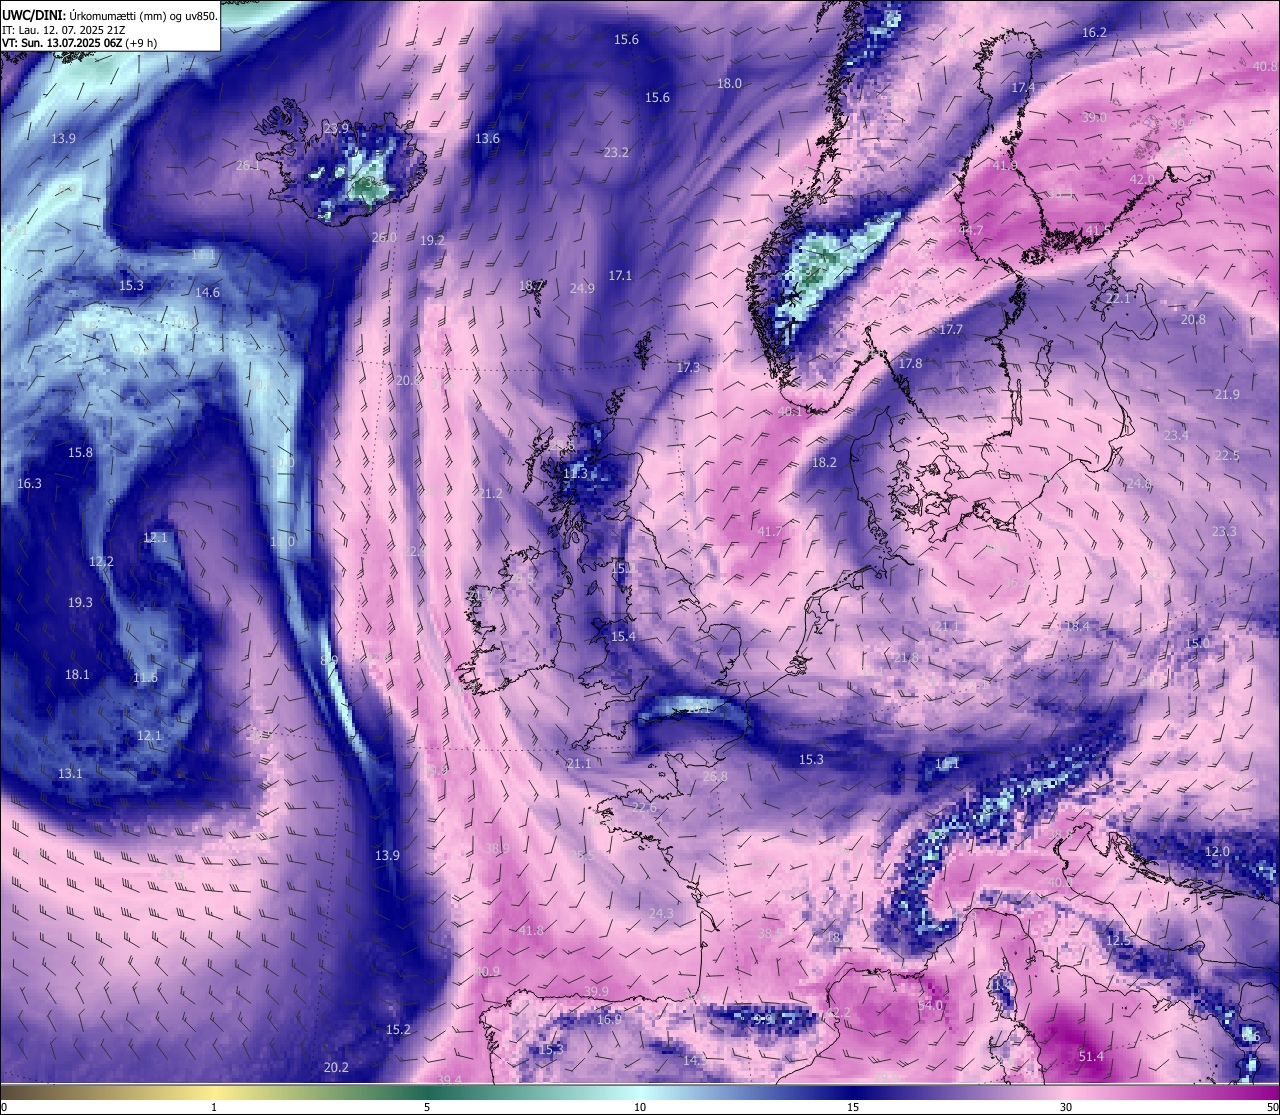
Task: Click the 14.6 value label
Action: pyautogui.click(x=207, y=293)
